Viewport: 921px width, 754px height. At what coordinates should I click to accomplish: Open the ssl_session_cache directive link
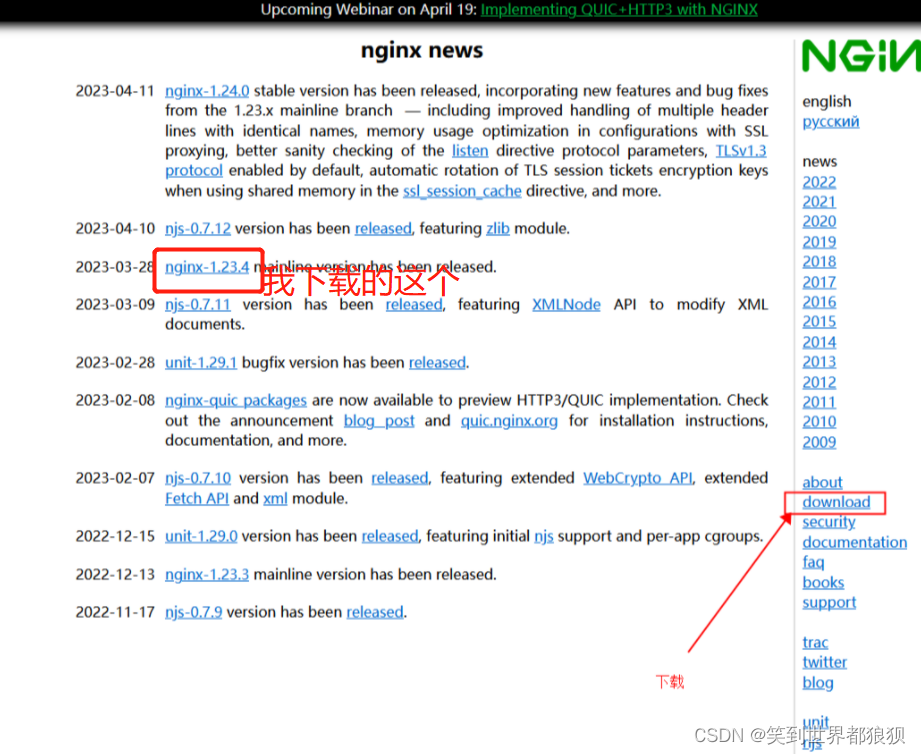(x=462, y=191)
